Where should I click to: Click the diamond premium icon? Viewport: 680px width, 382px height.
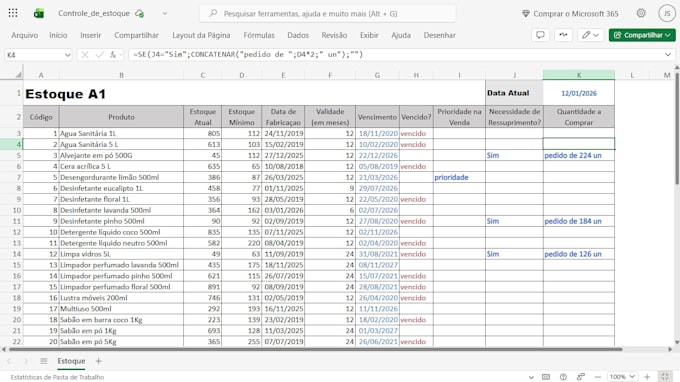click(x=526, y=13)
